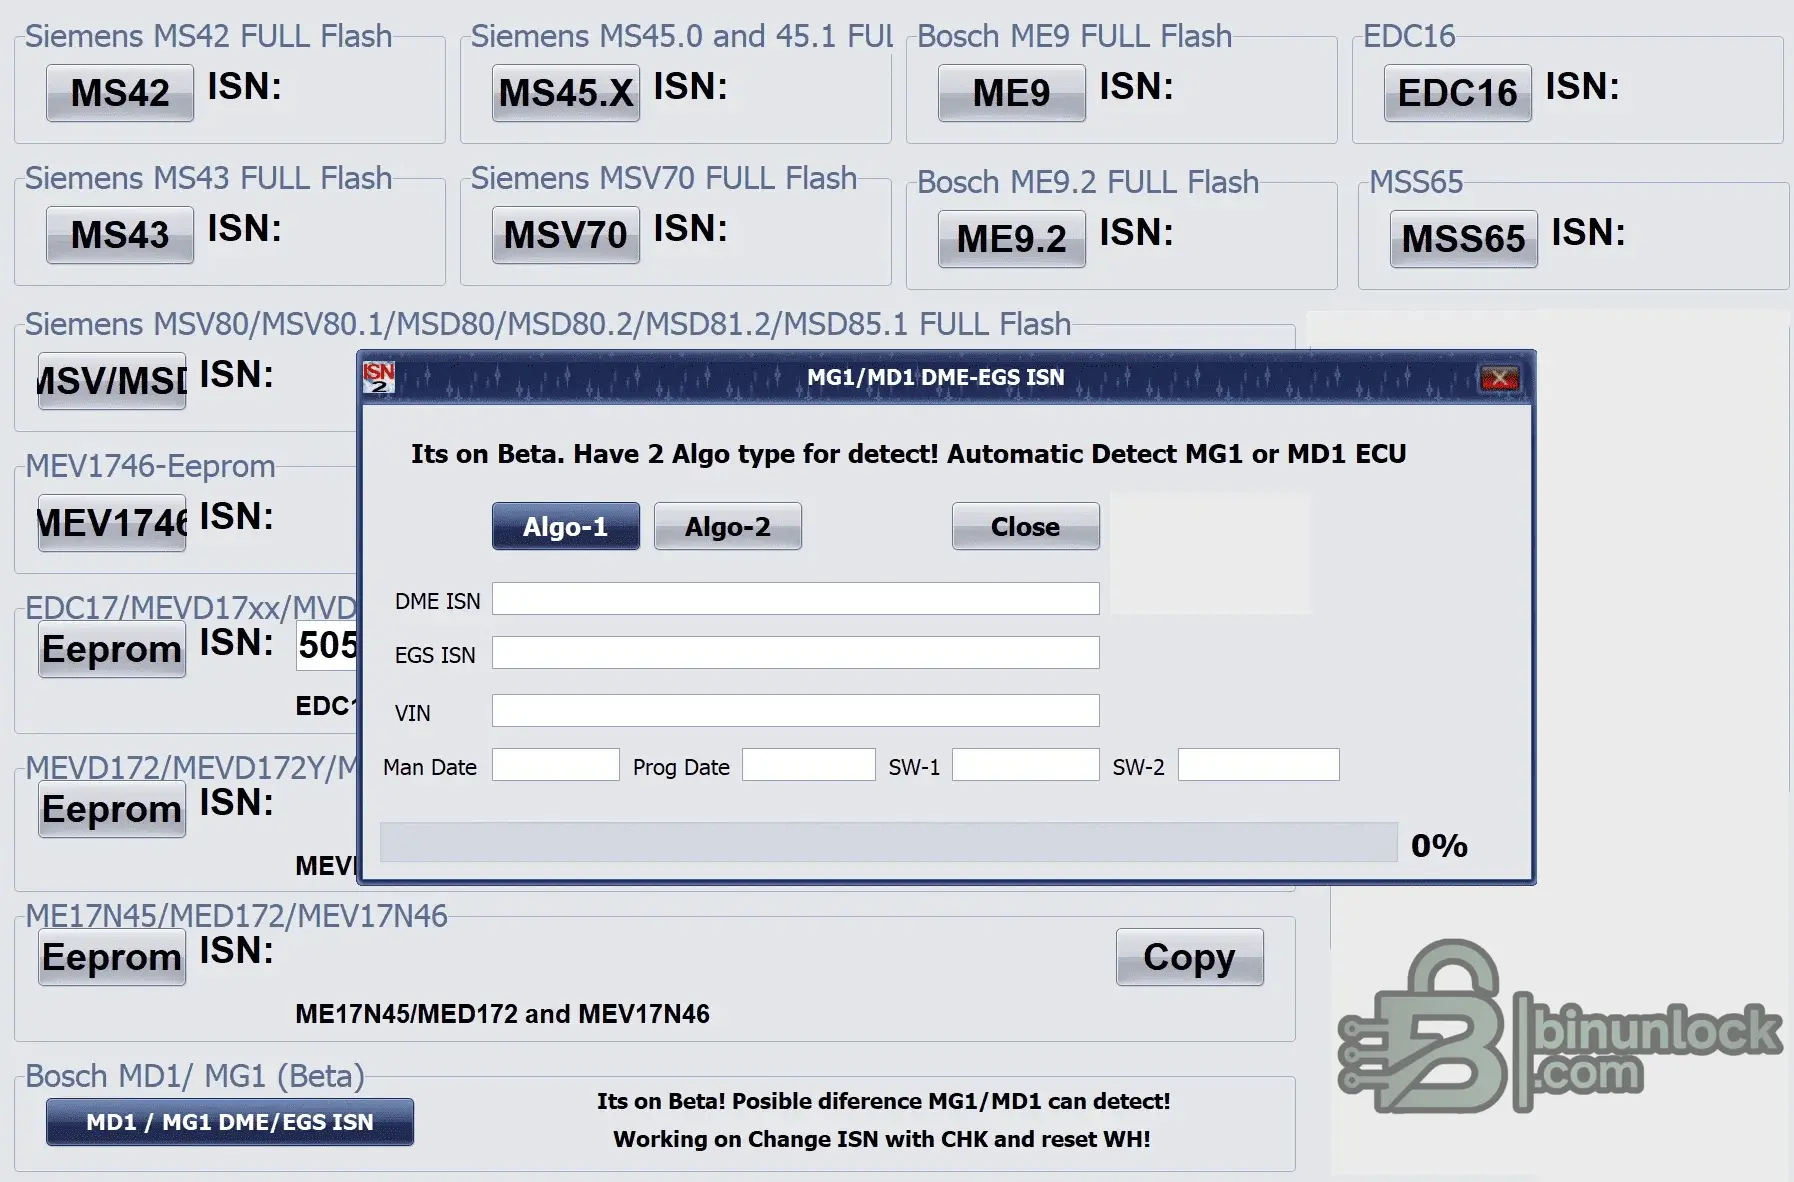Click the ME9 button
Viewport: 1794px width, 1182px height.
[x=1012, y=93]
